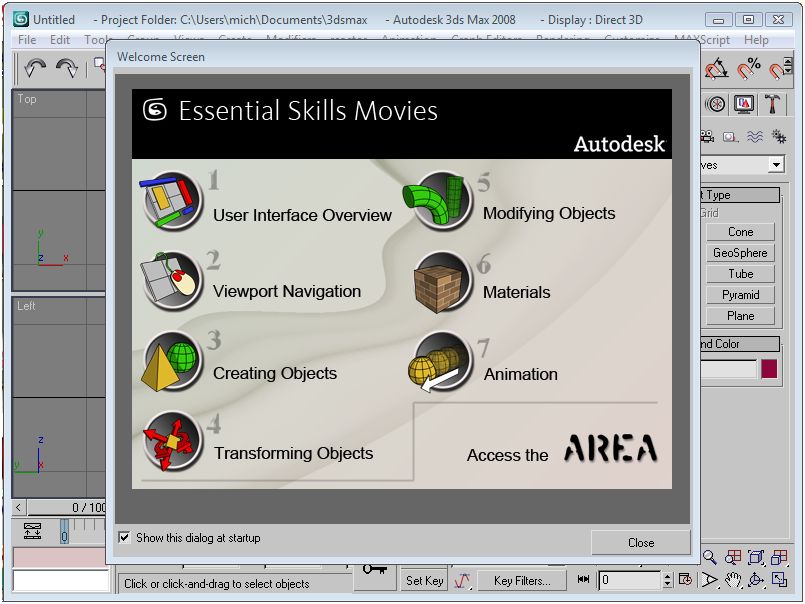Close the Welcome Screen dialog
The height and width of the screenshot is (604, 805).
point(641,542)
